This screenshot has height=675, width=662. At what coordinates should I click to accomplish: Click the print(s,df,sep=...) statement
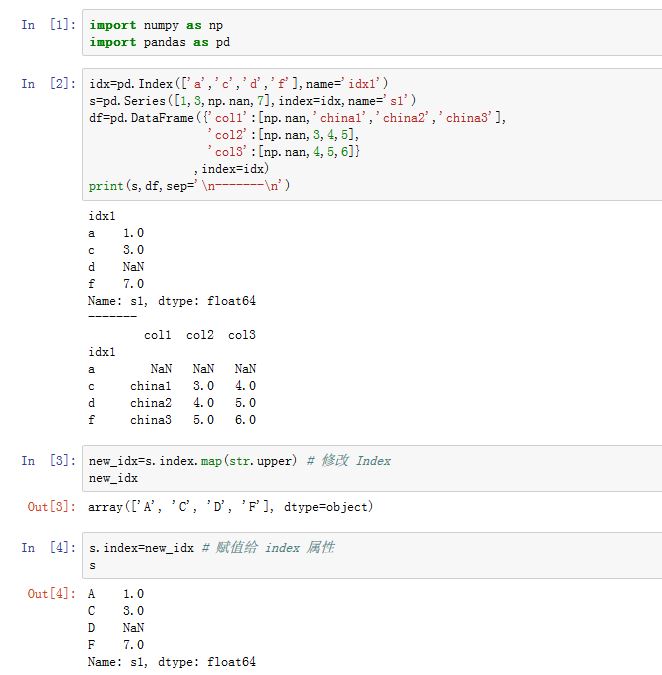point(189,185)
